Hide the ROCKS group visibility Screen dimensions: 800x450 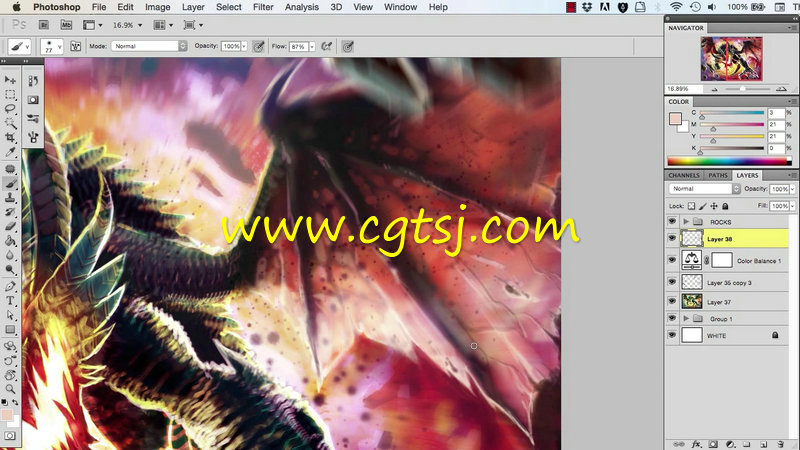click(672, 221)
